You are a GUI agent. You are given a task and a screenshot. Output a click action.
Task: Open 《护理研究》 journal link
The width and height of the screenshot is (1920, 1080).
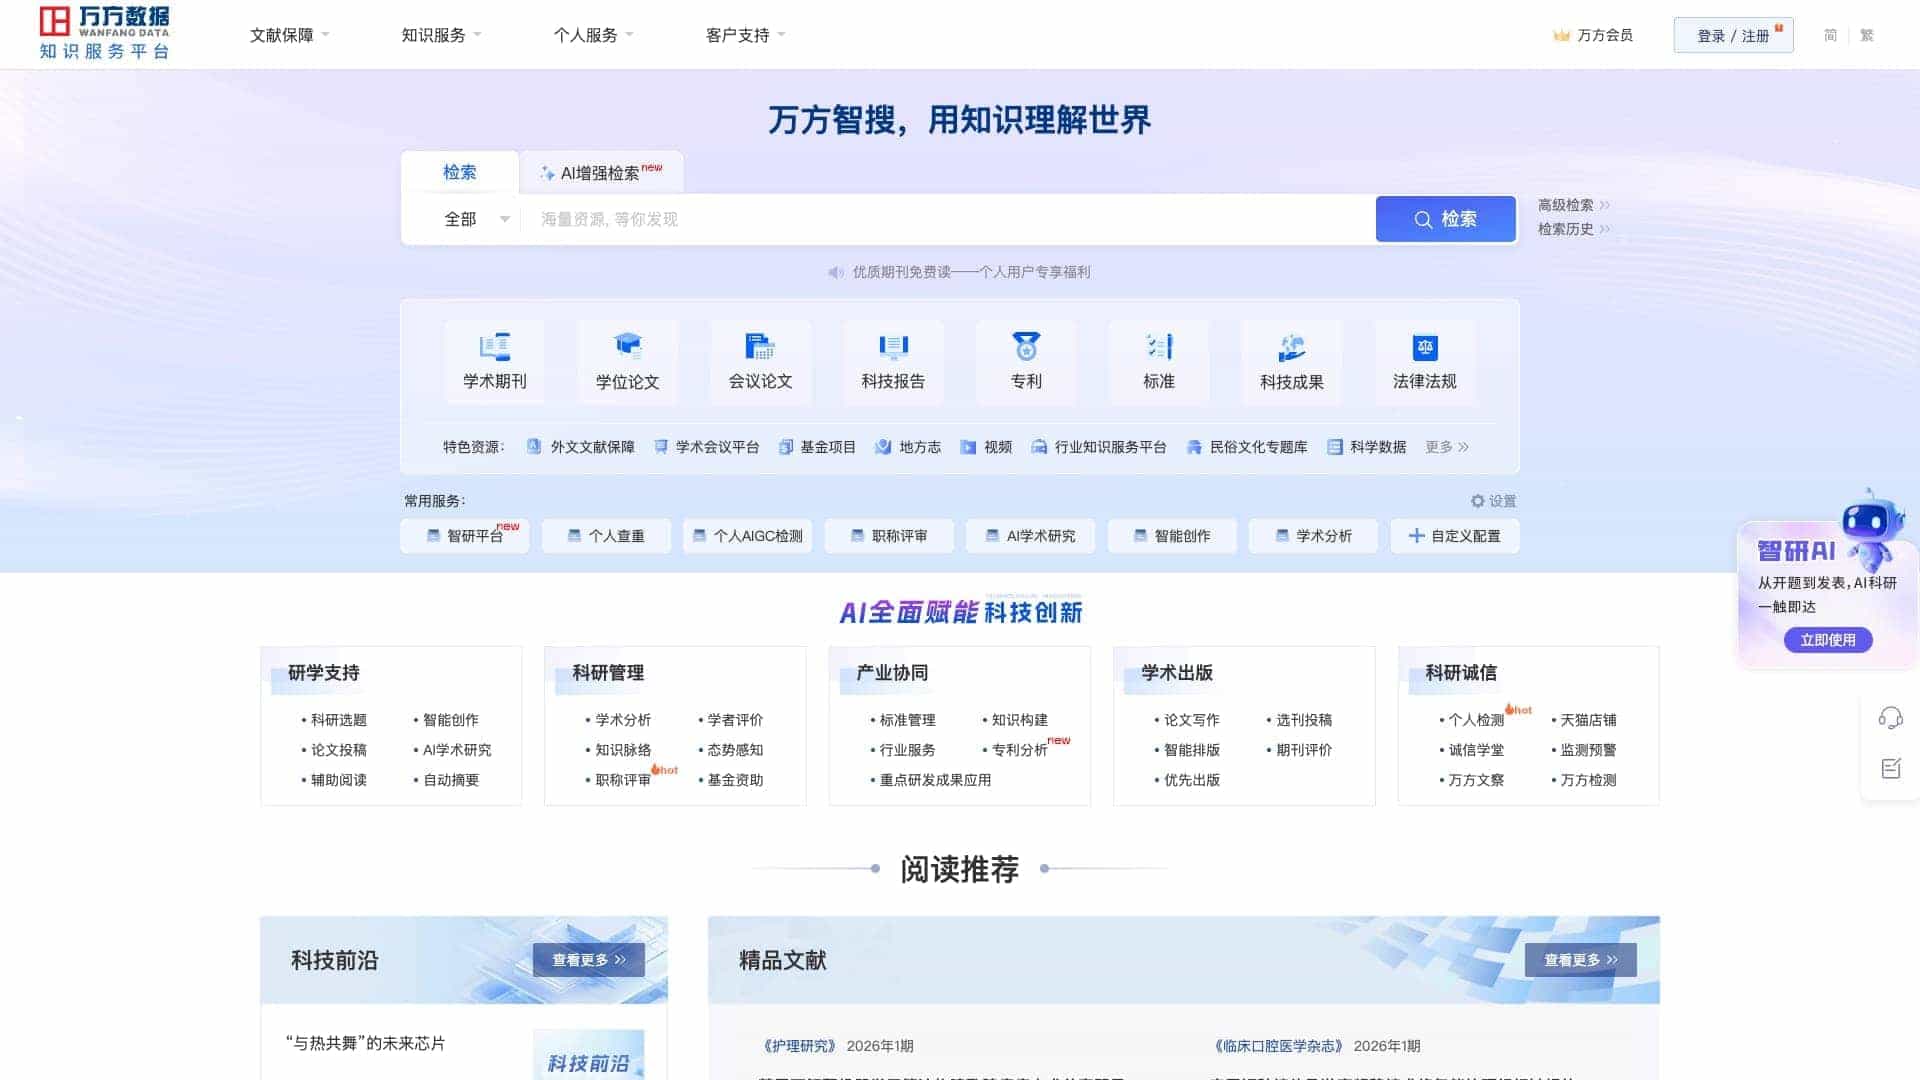click(x=798, y=1046)
